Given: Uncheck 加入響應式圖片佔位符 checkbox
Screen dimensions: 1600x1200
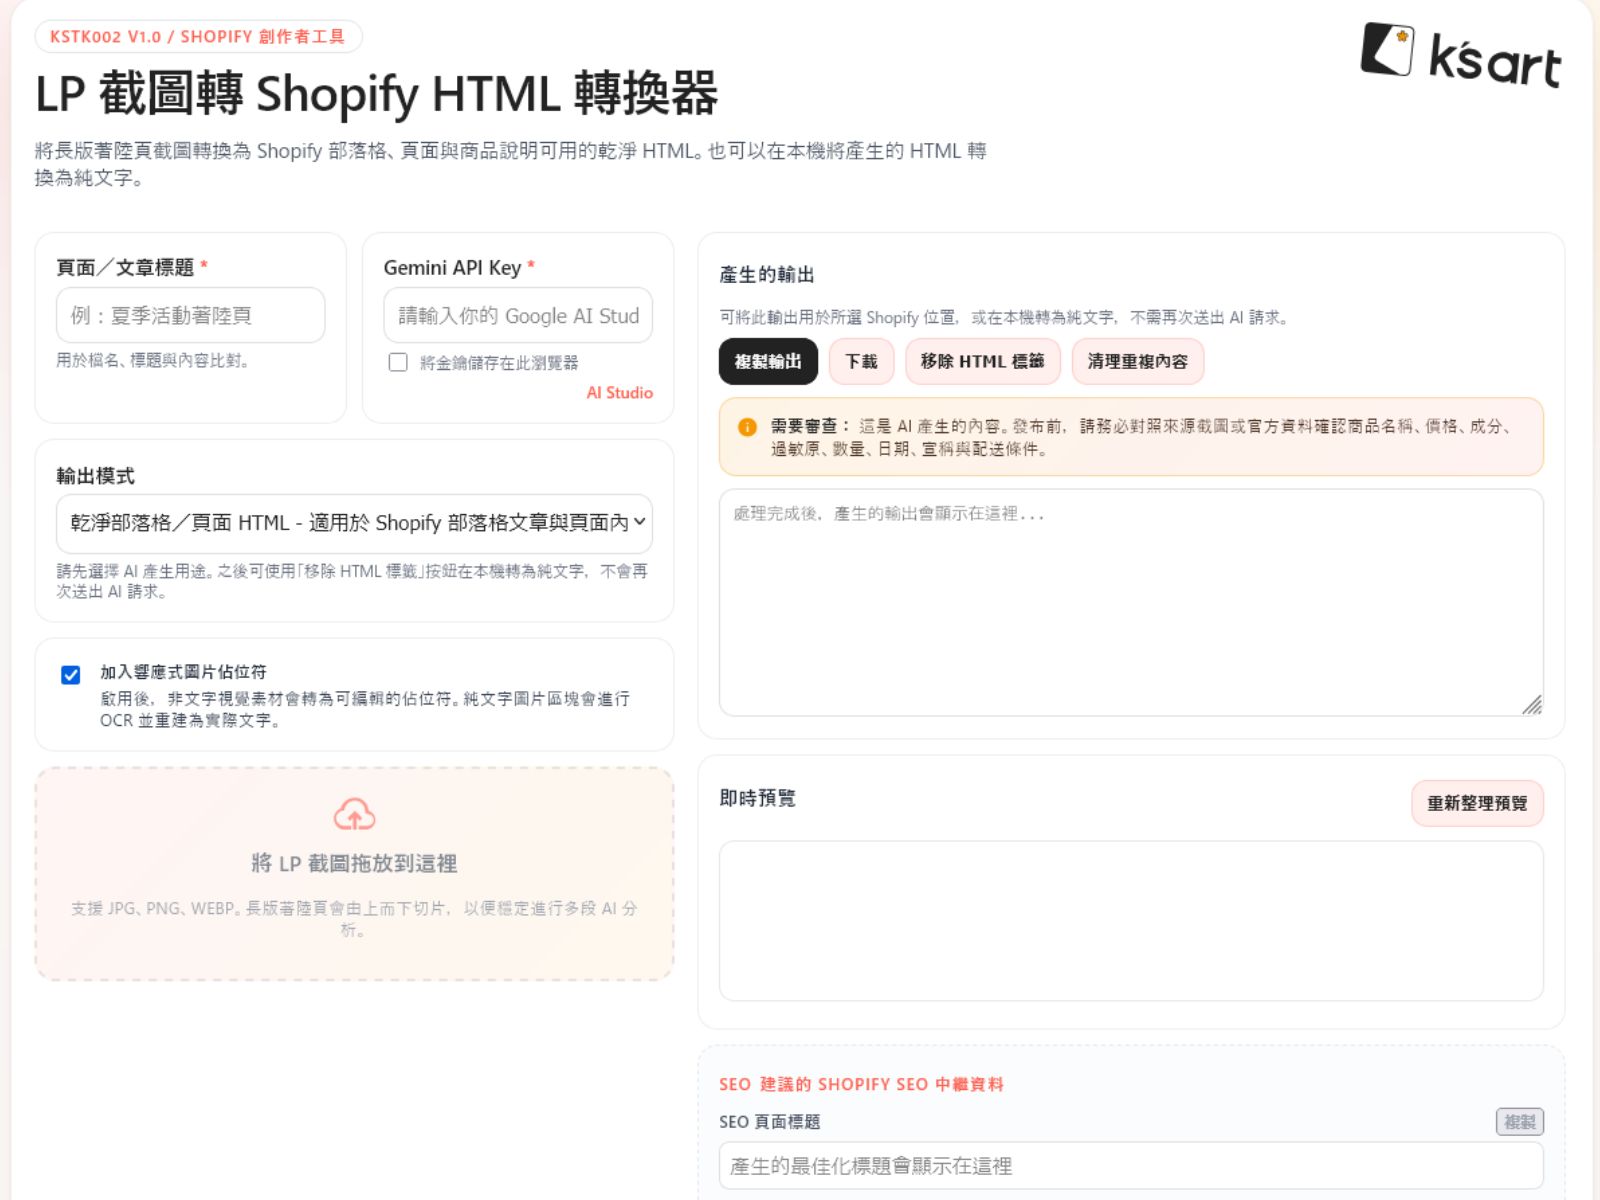Looking at the screenshot, I should (70, 675).
